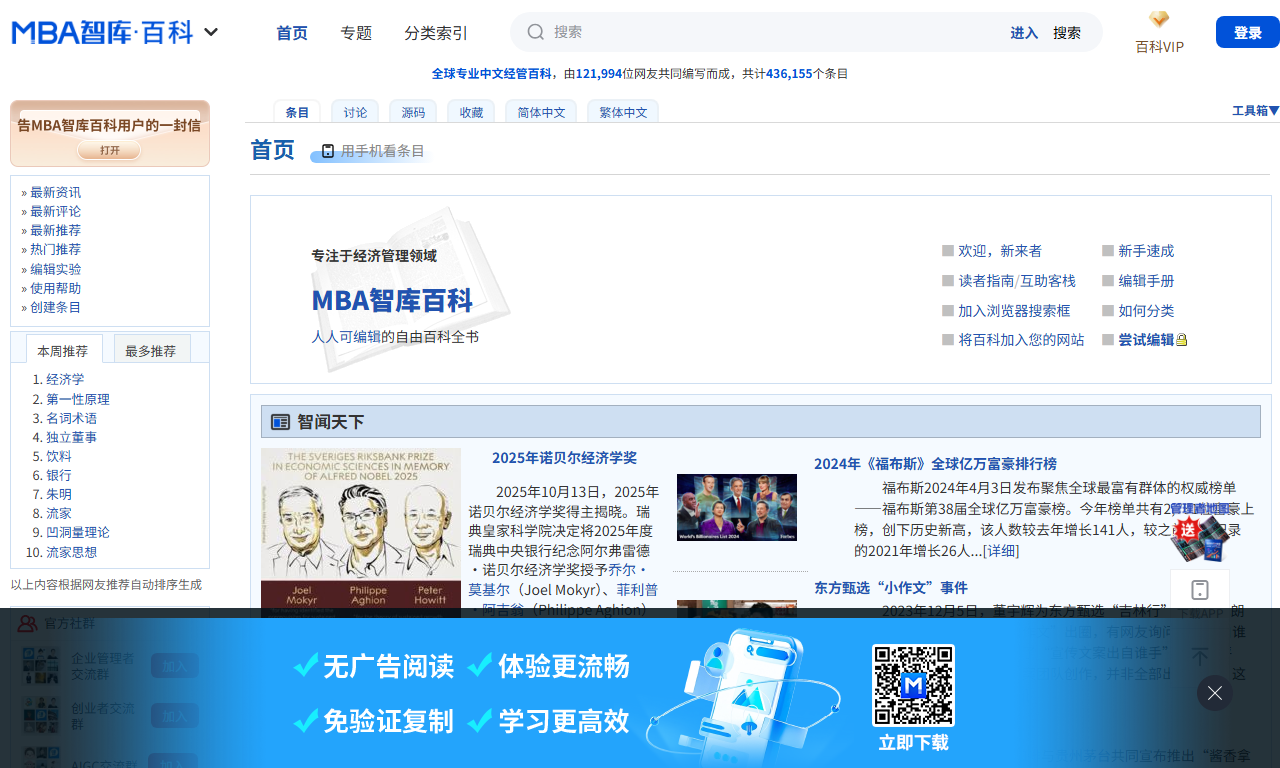Click the MBA智库百科 logo
The width and height of the screenshot is (1280, 768).
pos(102,32)
